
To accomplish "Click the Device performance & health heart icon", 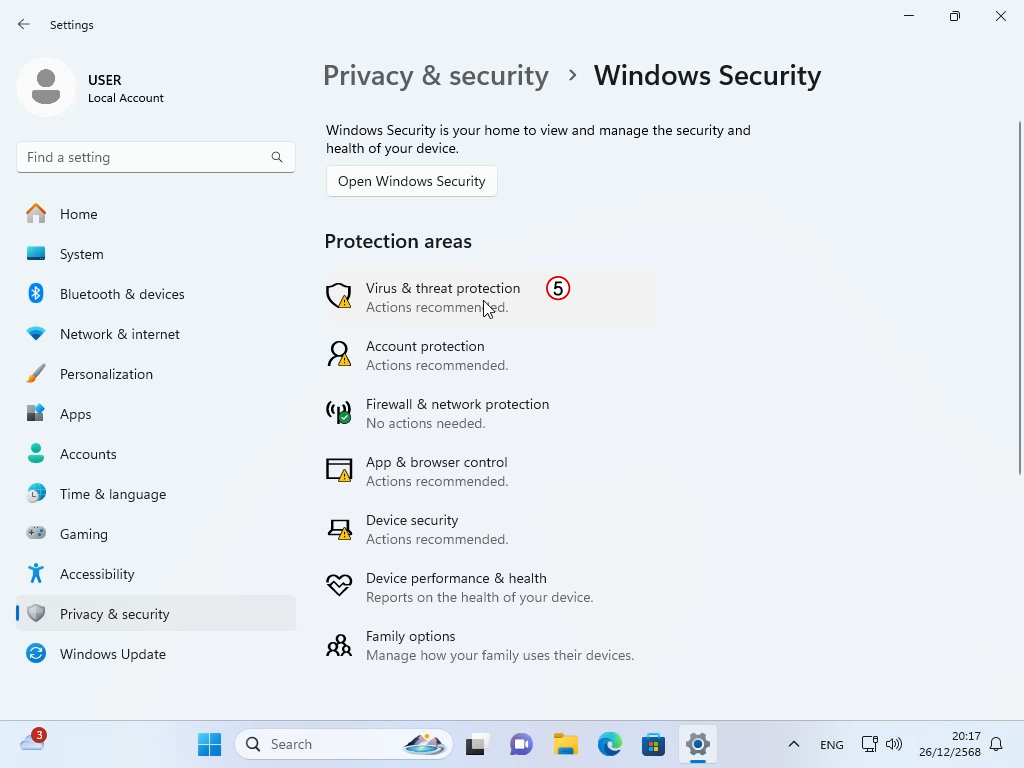I will (x=339, y=586).
